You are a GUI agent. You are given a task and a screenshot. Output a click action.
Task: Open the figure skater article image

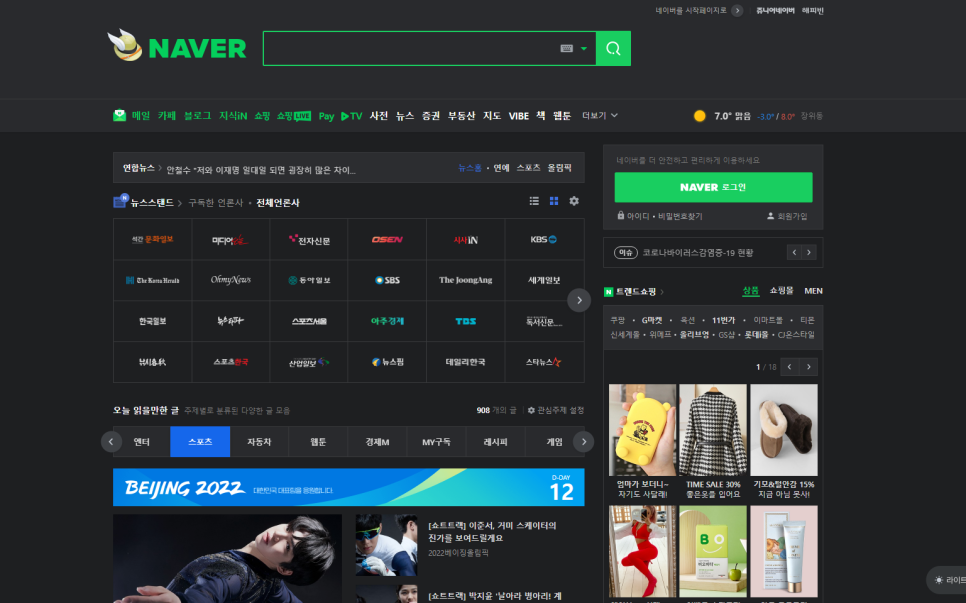pos(227,559)
